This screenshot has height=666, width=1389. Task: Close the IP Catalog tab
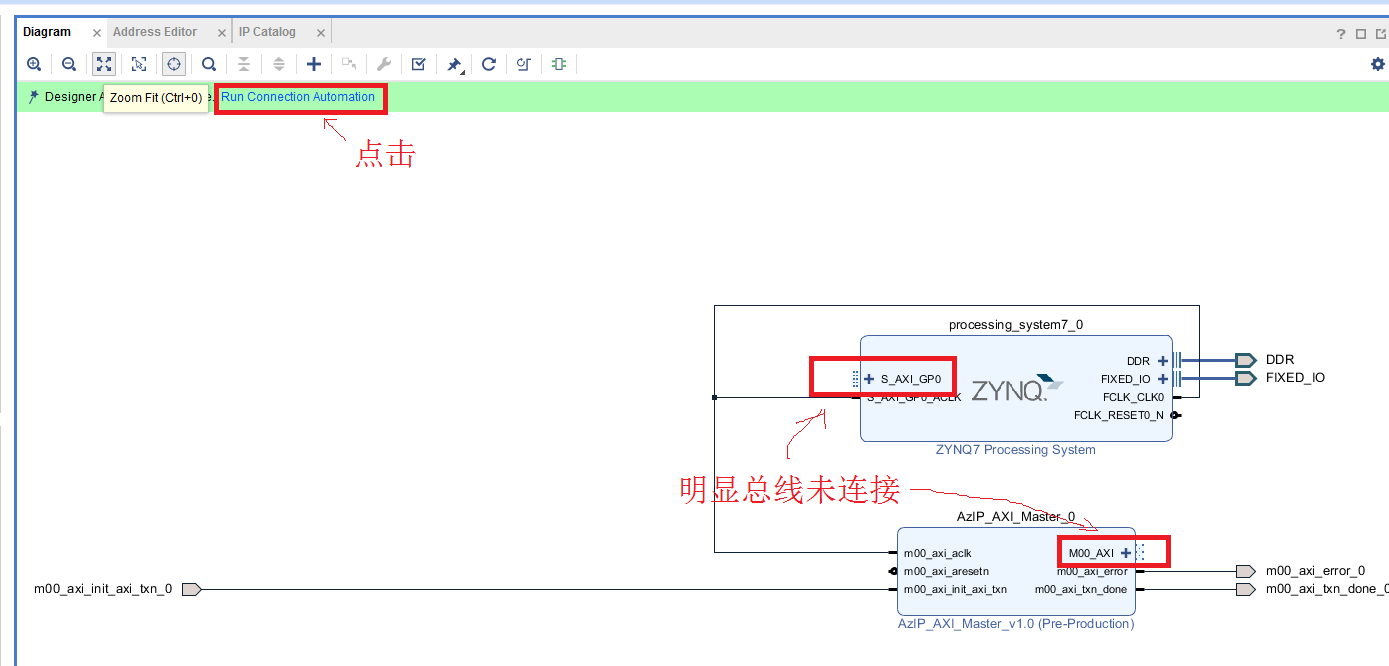[319, 33]
